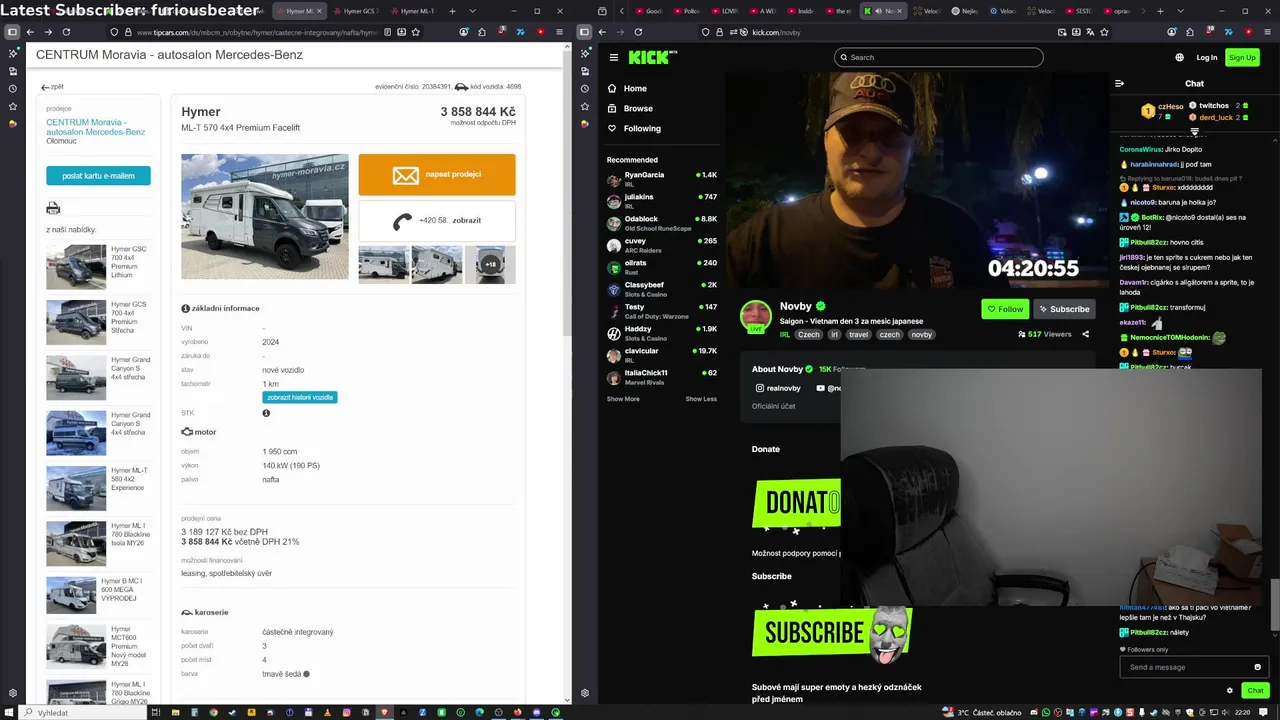
Task: Open the '+18' more photos thumbnail
Action: pyautogui.click(x=490, y=264)
